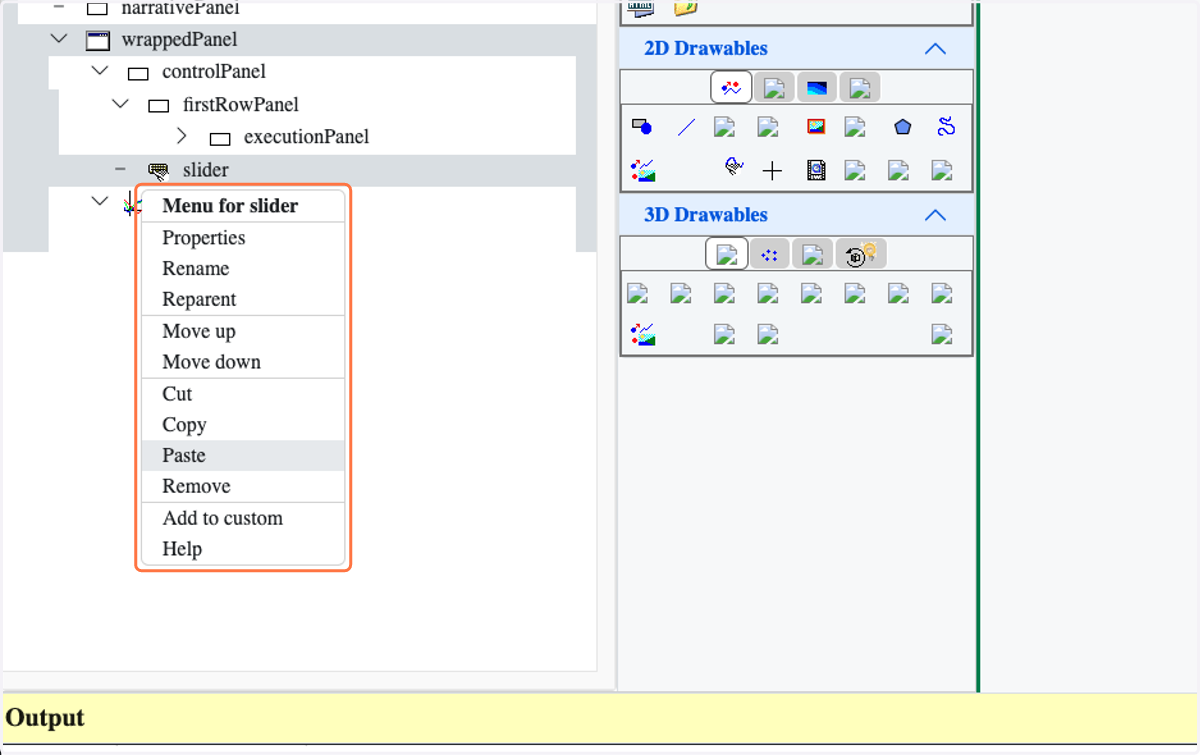Open the selected first tab in 3D Drawables
This screenshot has width=1200, height=755.
[727, 254]
